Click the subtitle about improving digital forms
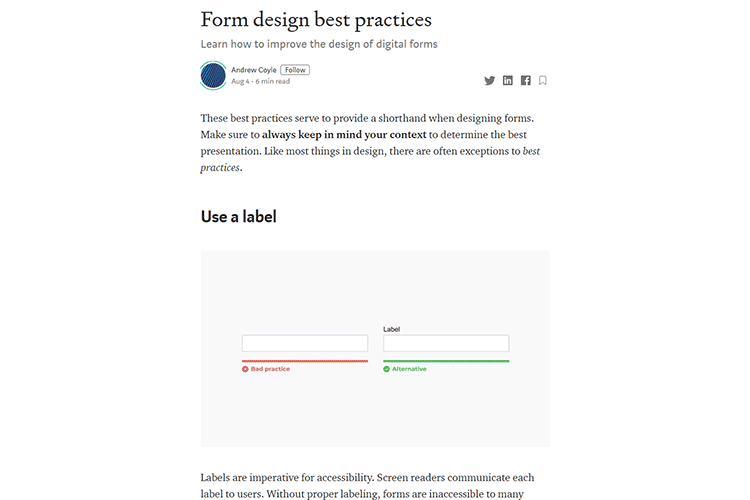 click(319, 44)
